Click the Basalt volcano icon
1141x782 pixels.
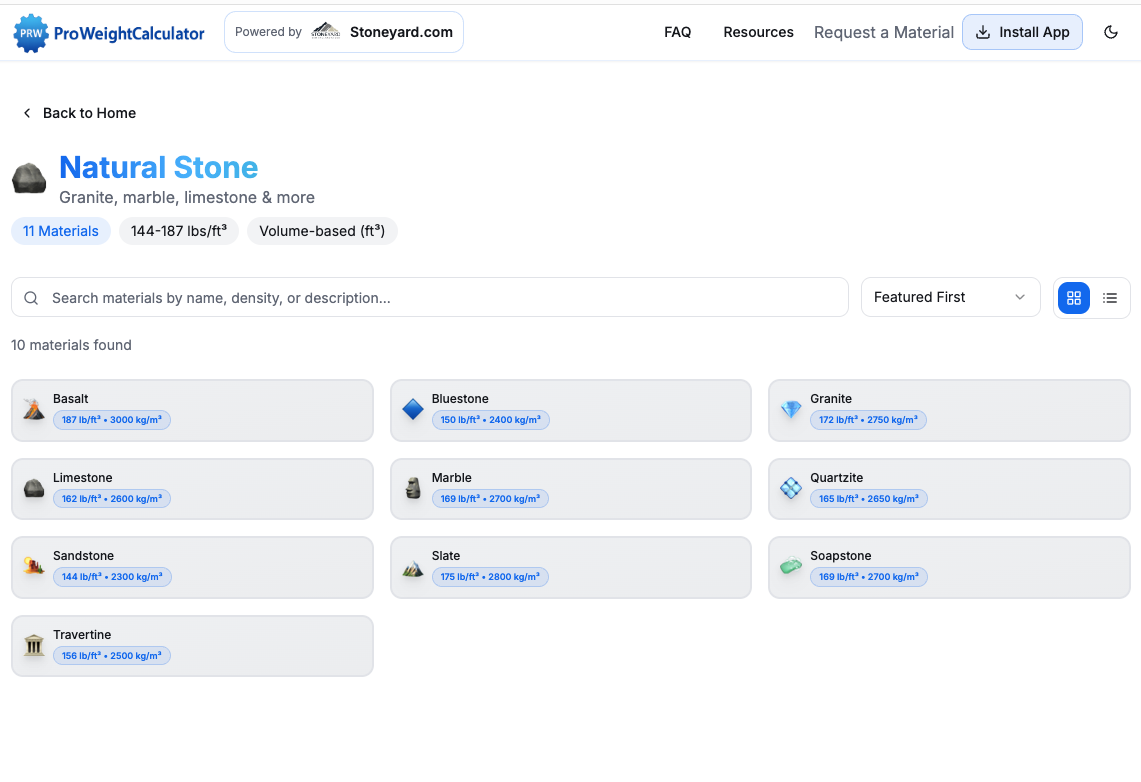(x=34, y=410)
